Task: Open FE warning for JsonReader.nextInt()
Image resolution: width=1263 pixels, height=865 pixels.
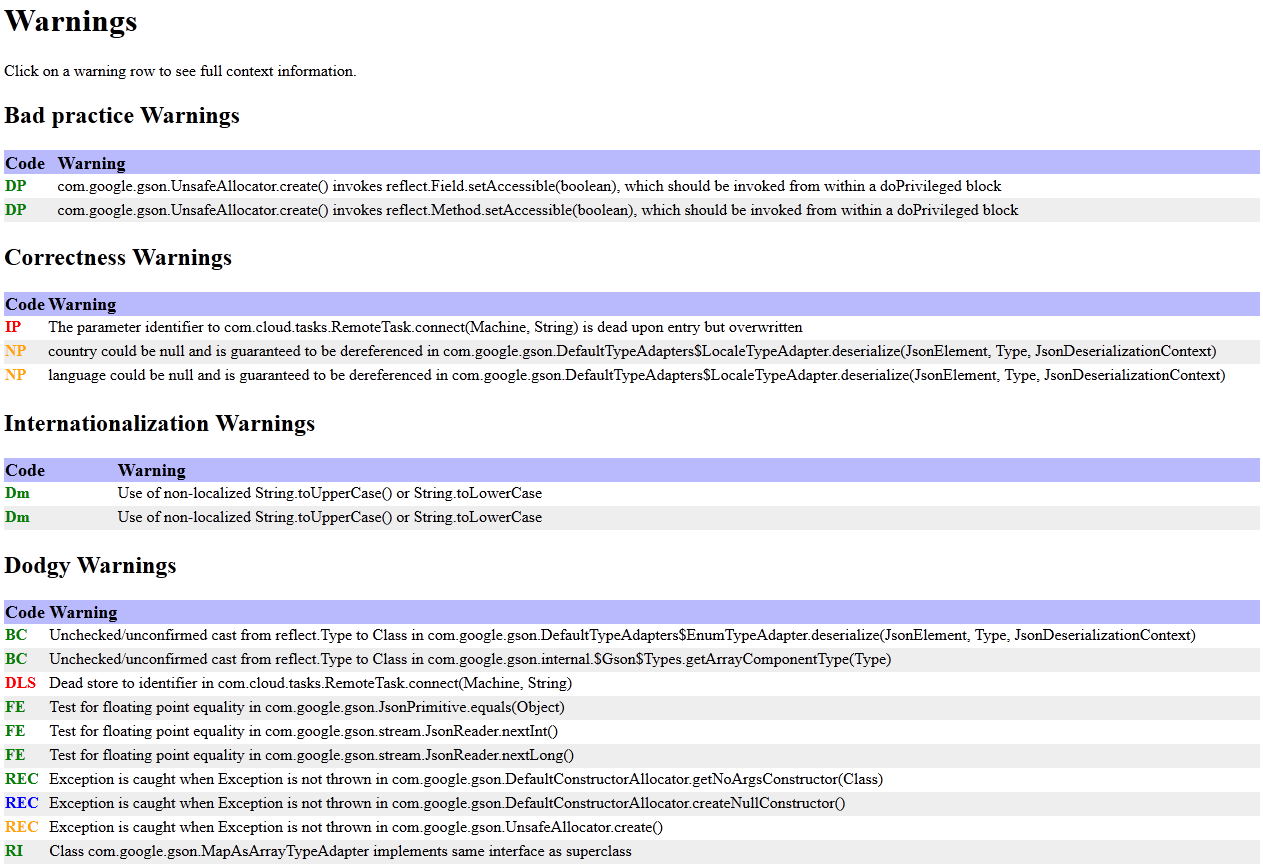Action: pos(631,731)
